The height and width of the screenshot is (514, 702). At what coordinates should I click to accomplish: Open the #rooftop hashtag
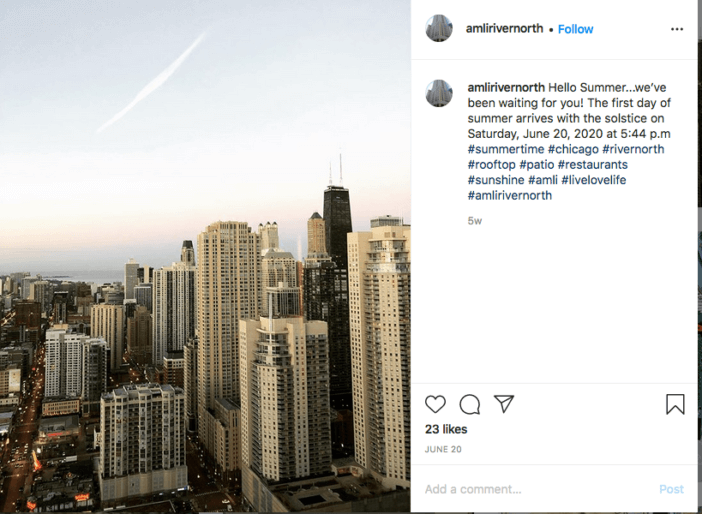coord(491,165)
